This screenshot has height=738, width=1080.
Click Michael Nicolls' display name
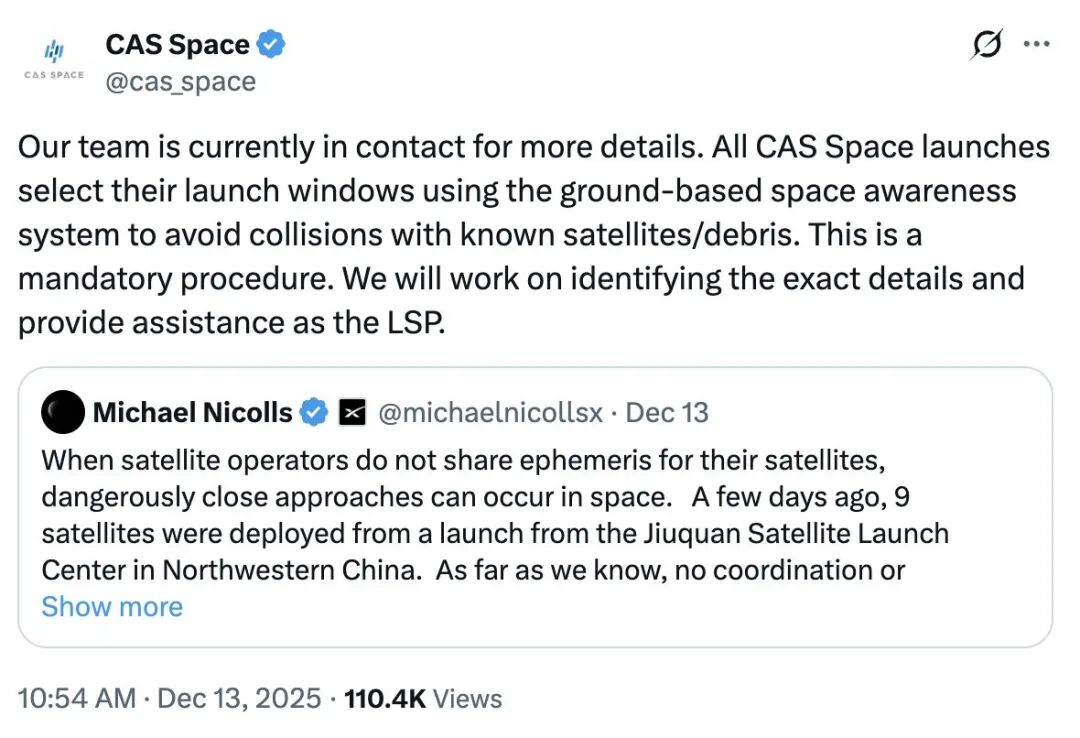coord(193,411)
